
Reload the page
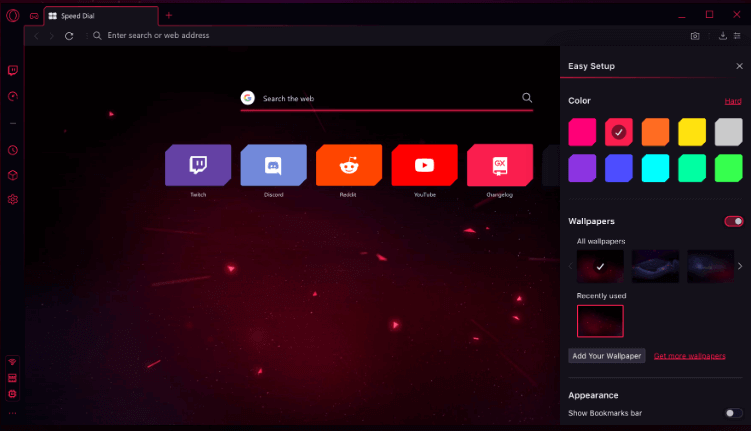click(69, 36)
